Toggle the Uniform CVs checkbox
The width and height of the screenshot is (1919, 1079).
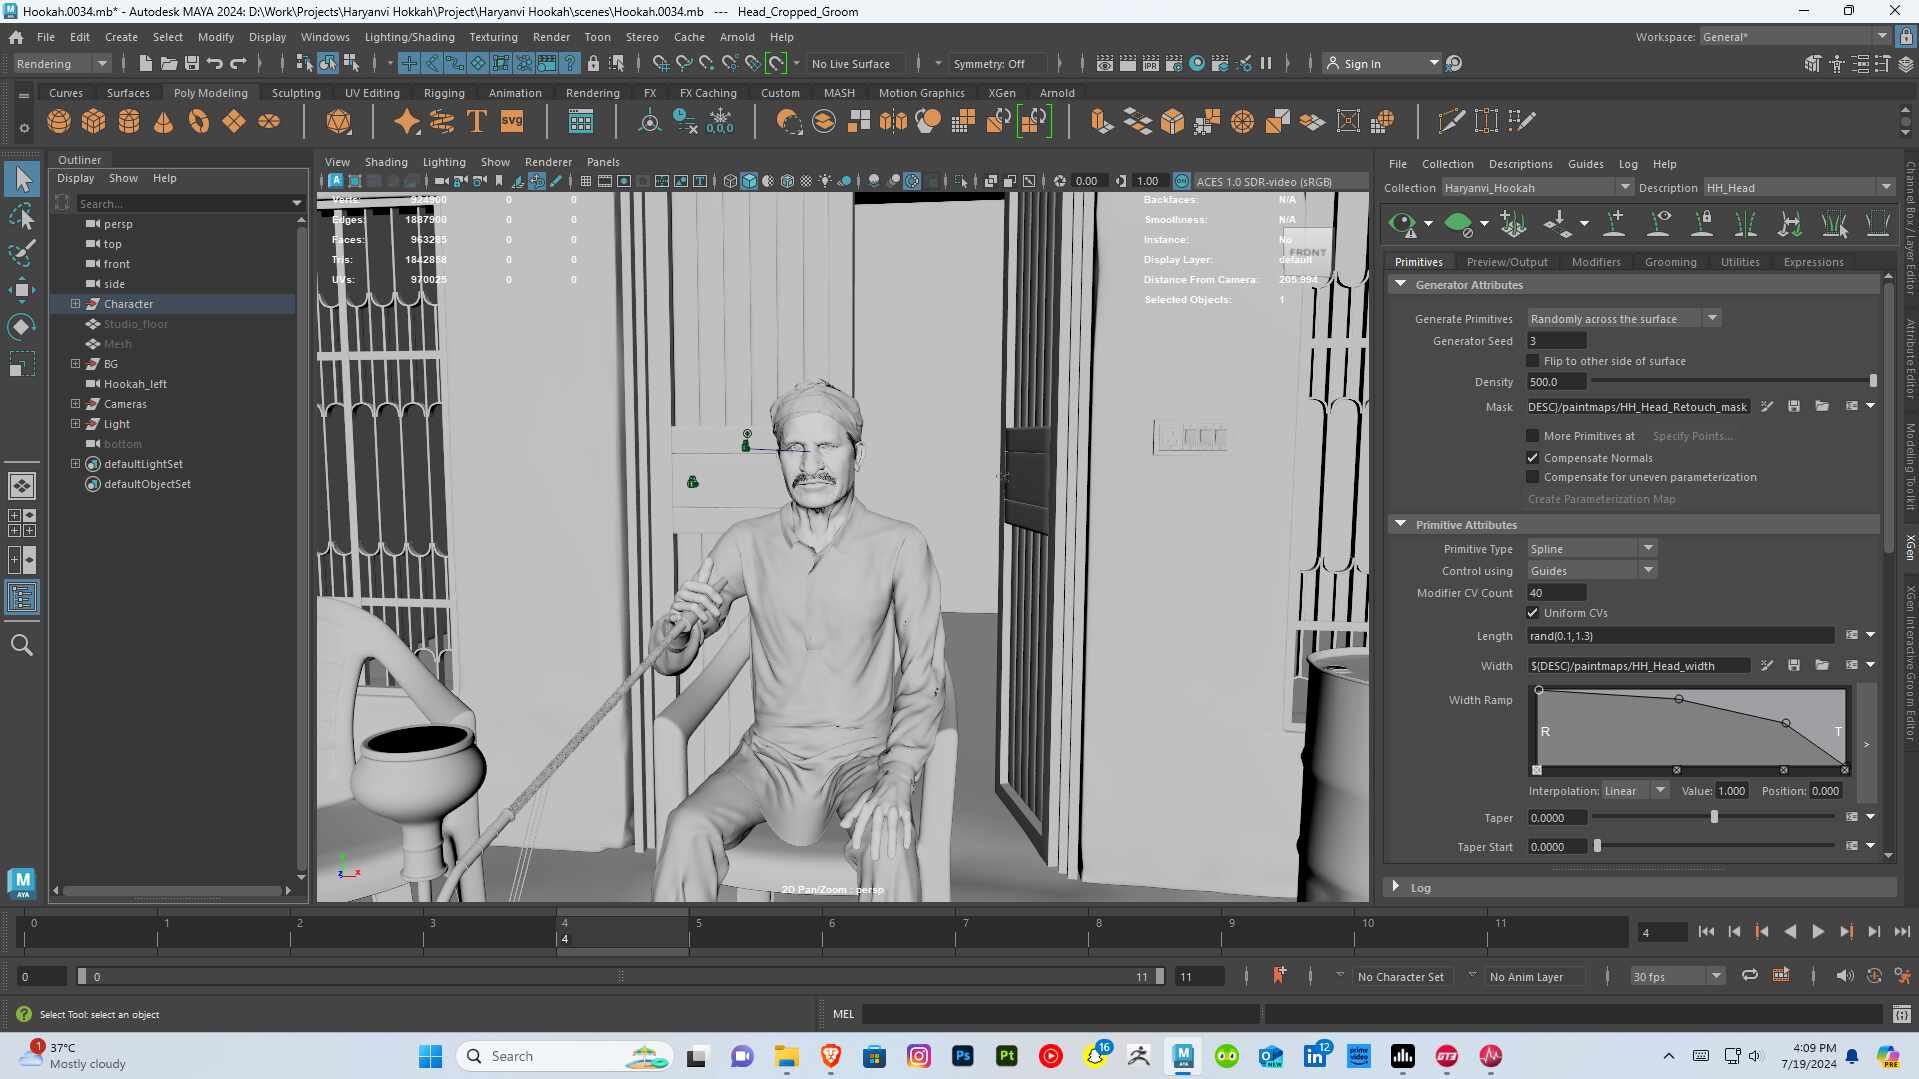pyautogui.click(x=1532, y=613)
